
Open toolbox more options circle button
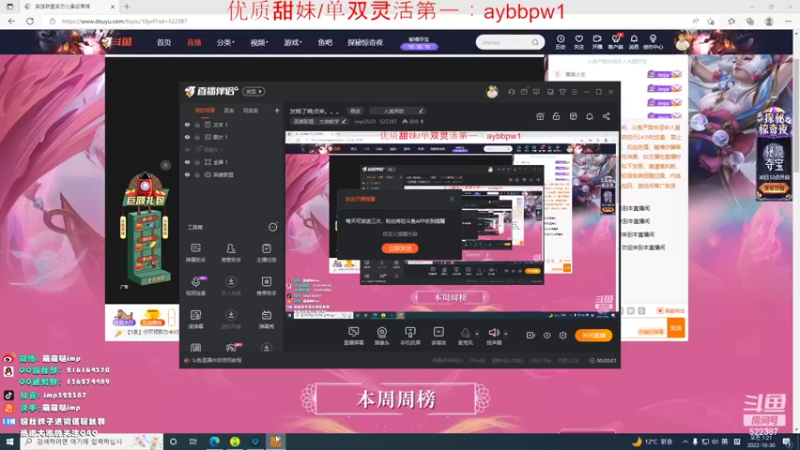pos(273,227)
